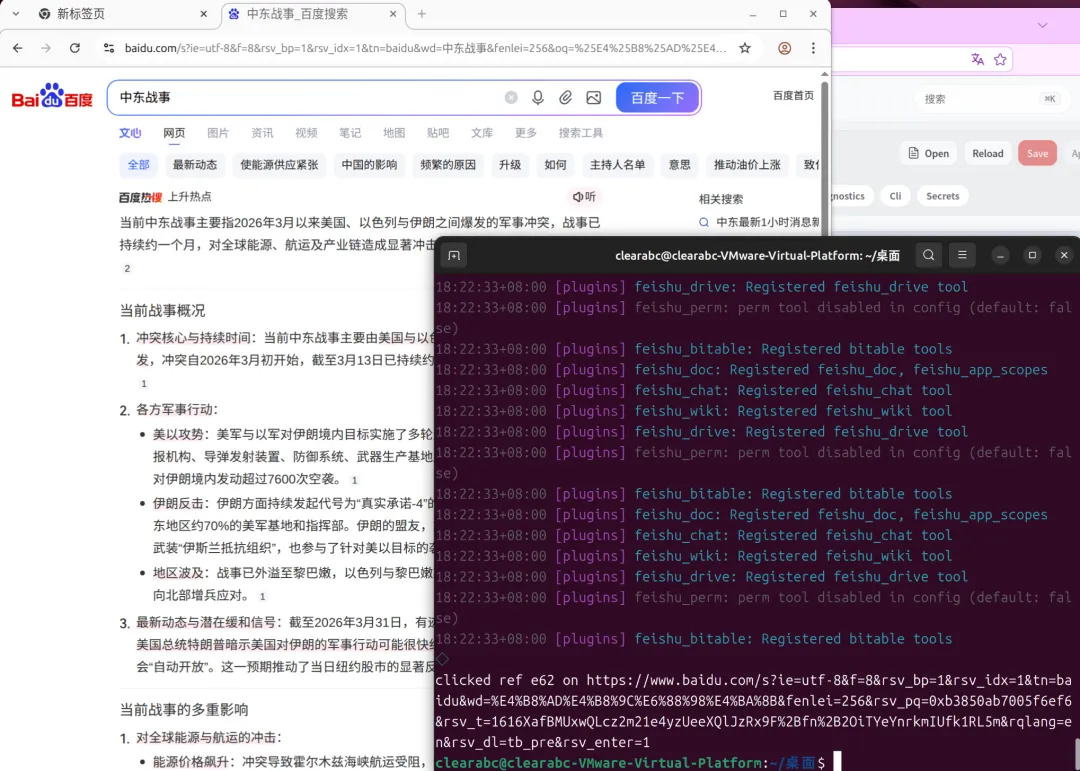The image size is (1080, 771).
Task: Select the 全部 filter chip
Action: point(138,165)
